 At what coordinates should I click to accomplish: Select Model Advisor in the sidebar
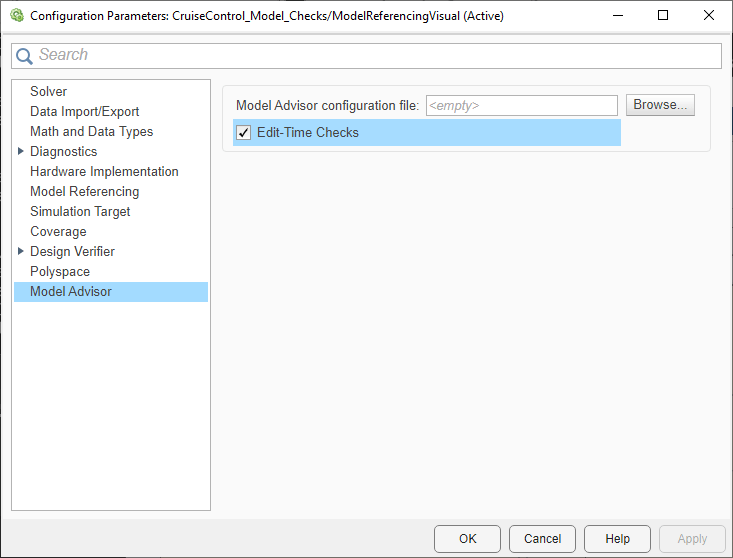pyautogui.click(x=71, y=291)
